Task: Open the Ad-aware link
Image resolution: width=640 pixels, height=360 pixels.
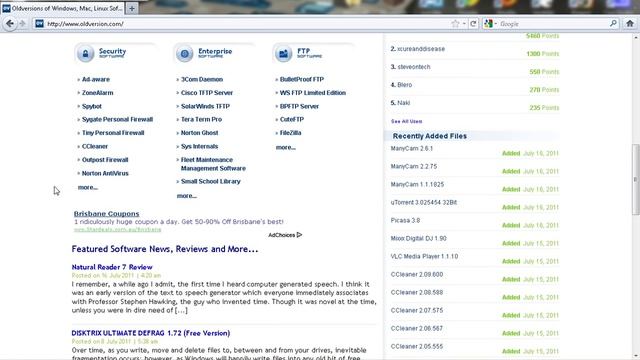Action: coord(96,79)
